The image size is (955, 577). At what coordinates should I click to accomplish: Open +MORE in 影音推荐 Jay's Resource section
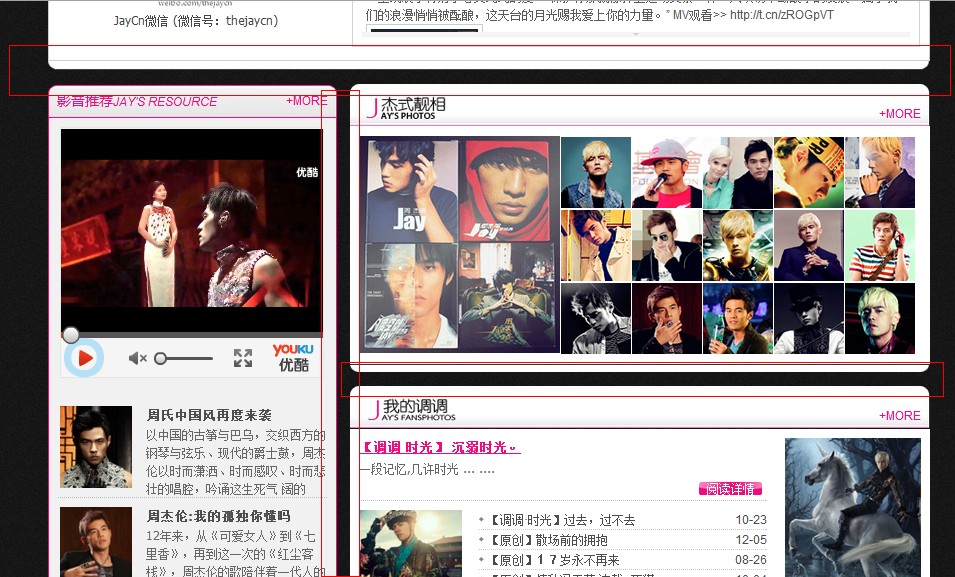tap(307, 101)
